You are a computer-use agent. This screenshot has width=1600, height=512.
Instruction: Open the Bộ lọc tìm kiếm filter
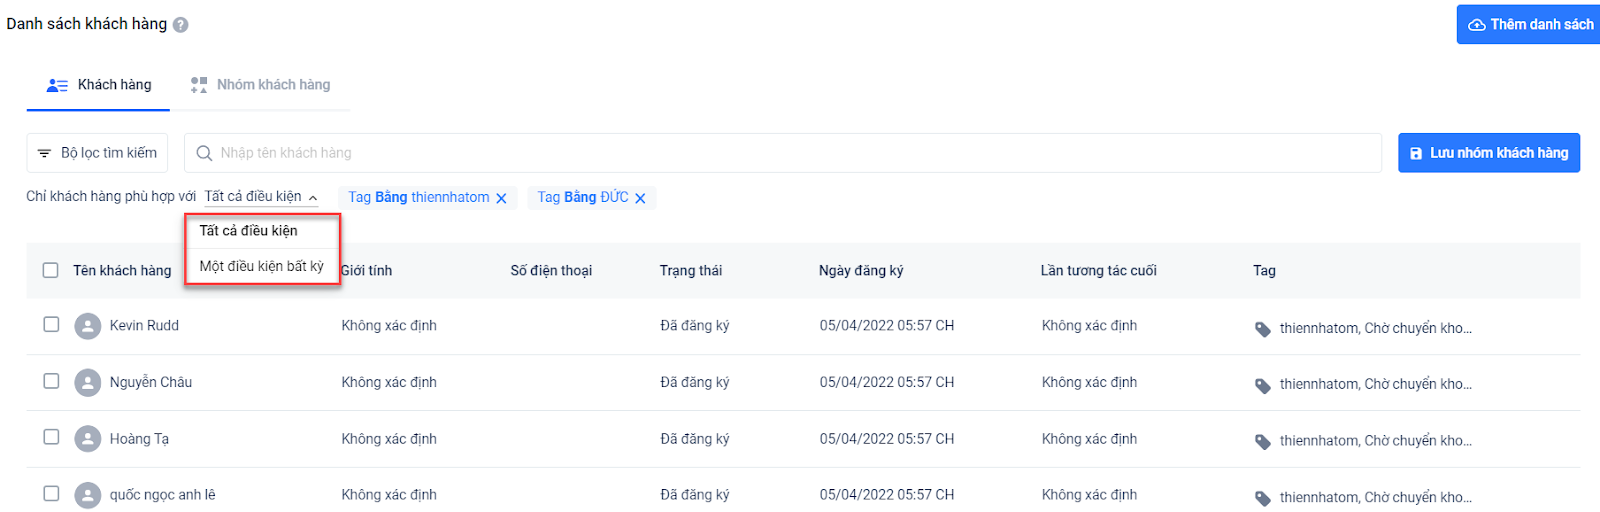pos(97,153)
